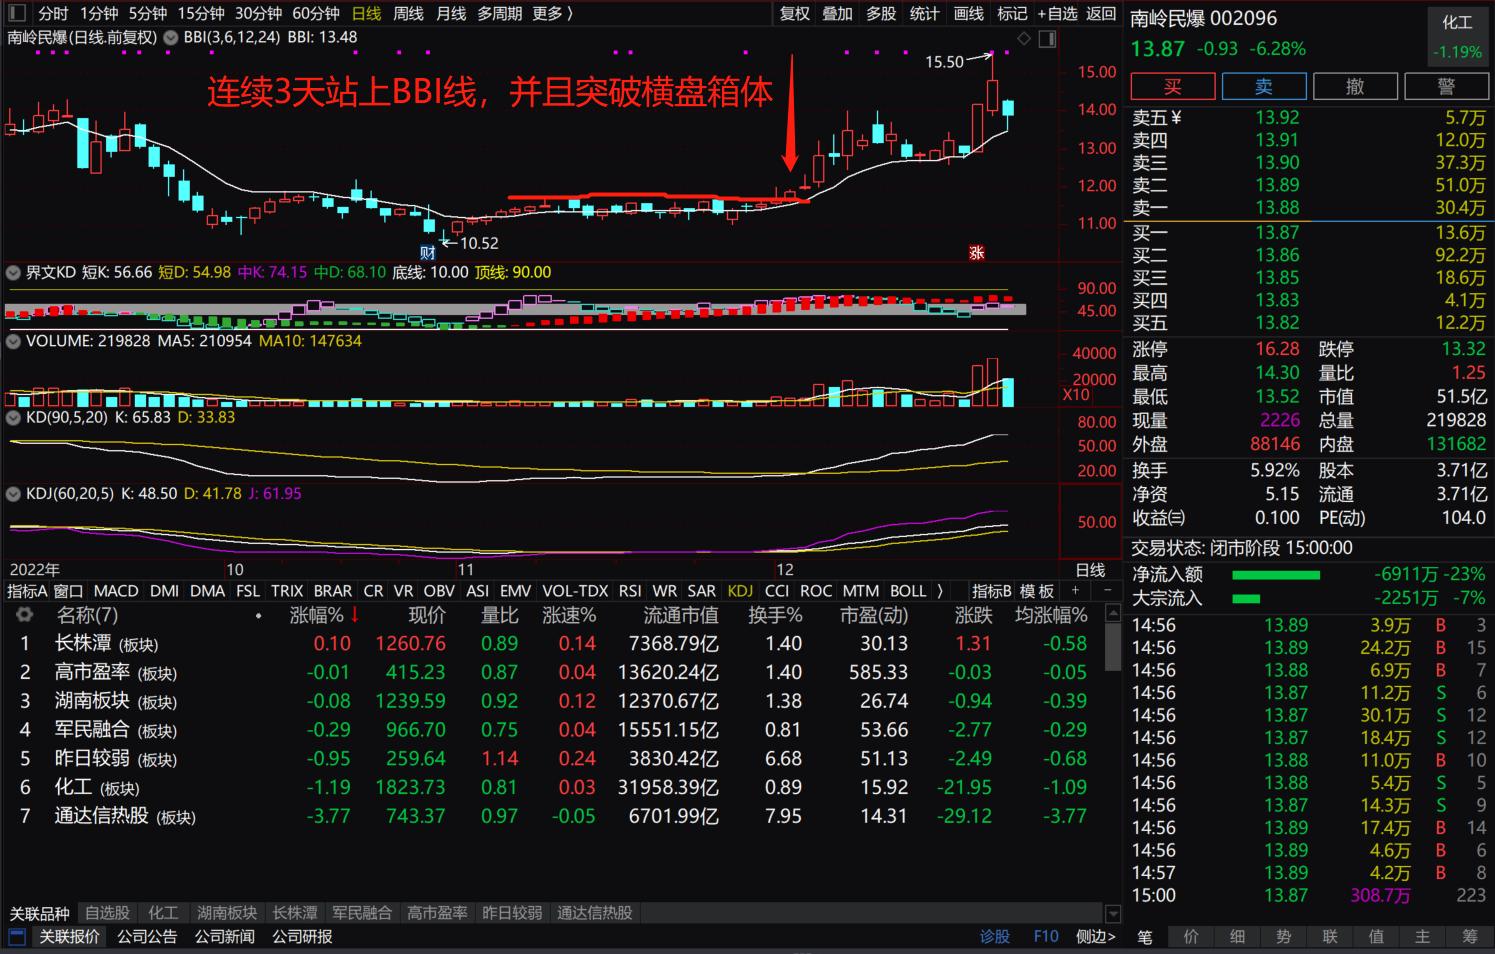The width and height of the screenshot is (1495, 954).
Task: Open the 统计 statistics tool
Action: pyautogui.click(x=924, y=14)
